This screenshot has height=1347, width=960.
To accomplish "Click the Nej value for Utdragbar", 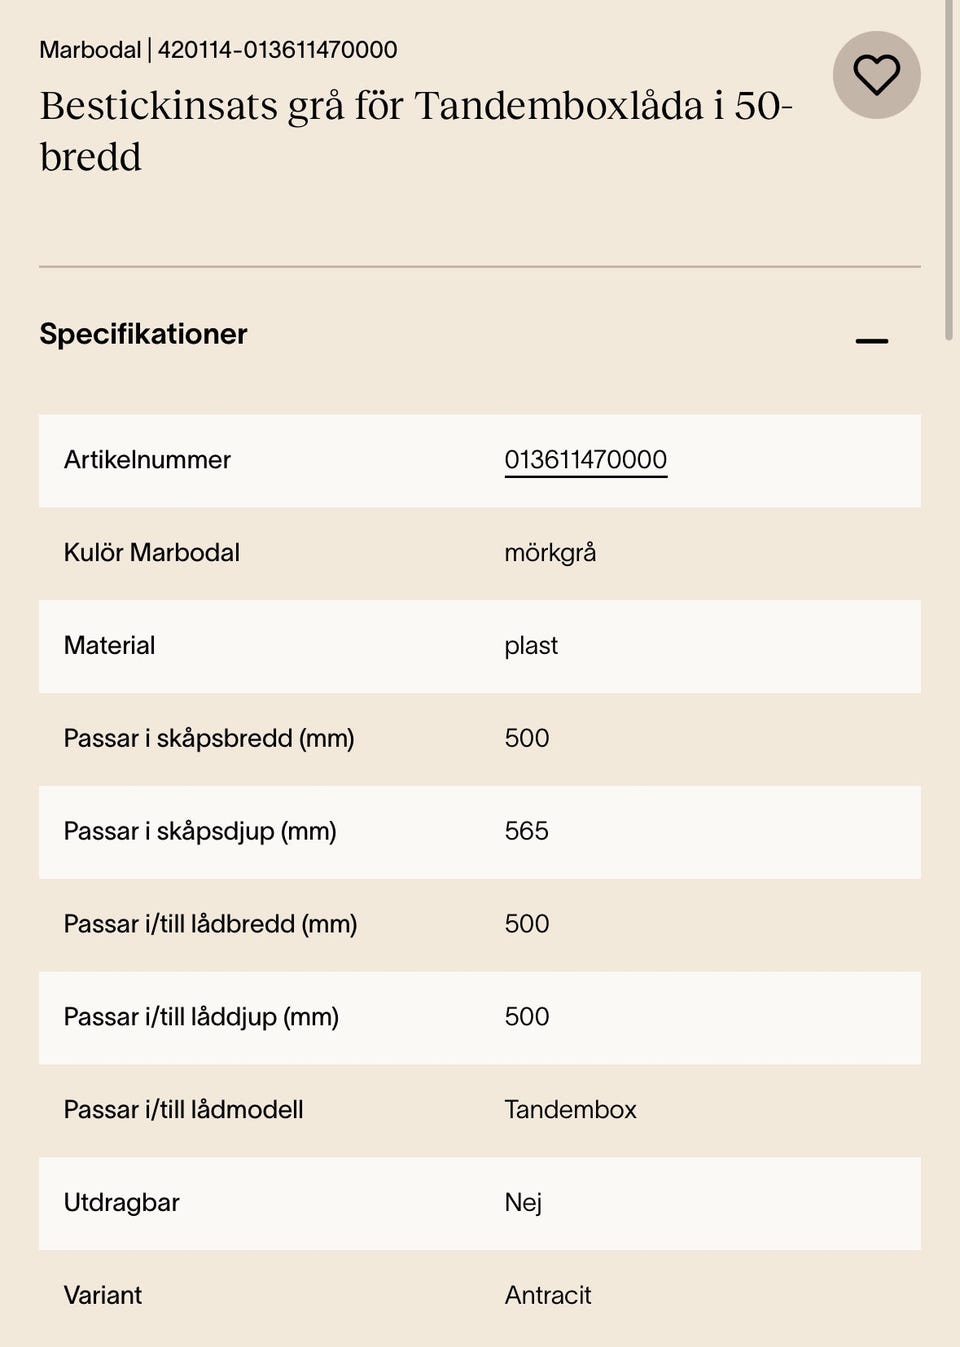I will point(522,1203).
